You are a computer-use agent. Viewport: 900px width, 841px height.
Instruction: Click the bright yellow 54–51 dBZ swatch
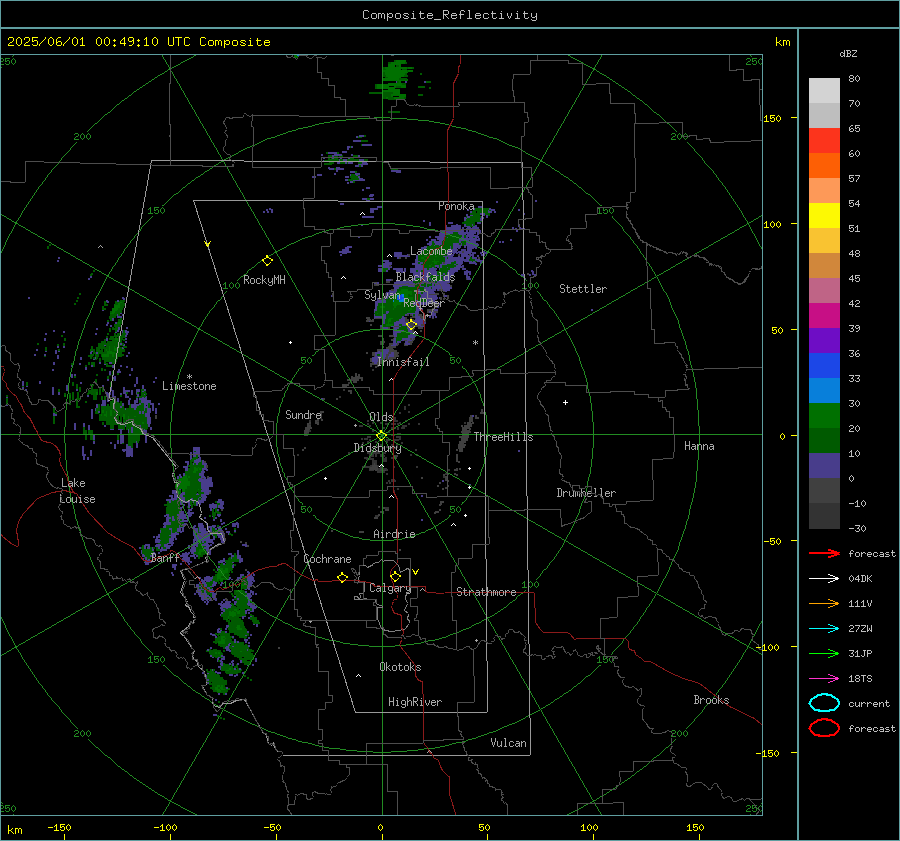824,216
